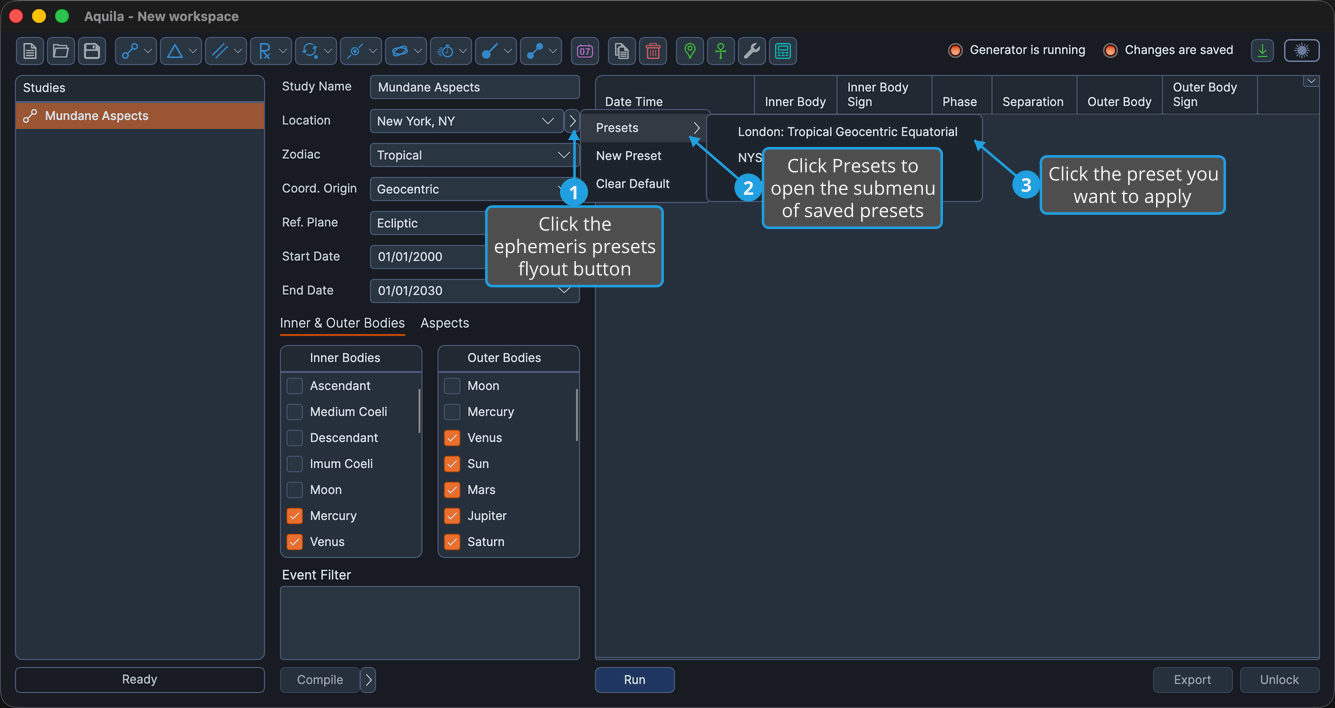1335x708 pixels.
Task: Click the teal calculator icon
Action: pos(783,51)
